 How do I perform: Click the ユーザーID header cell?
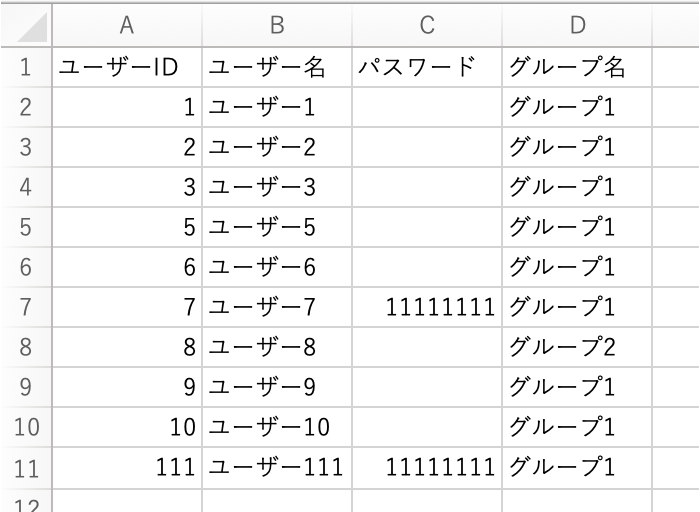[127, 67]
